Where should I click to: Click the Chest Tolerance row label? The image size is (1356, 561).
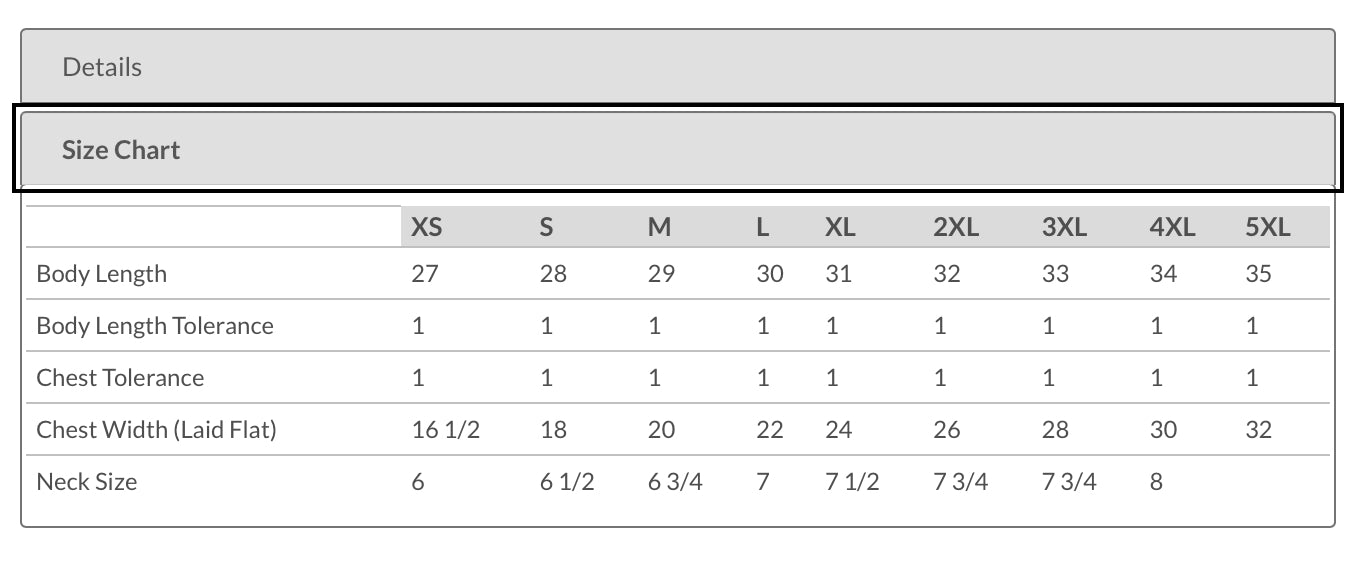[120, 378]
